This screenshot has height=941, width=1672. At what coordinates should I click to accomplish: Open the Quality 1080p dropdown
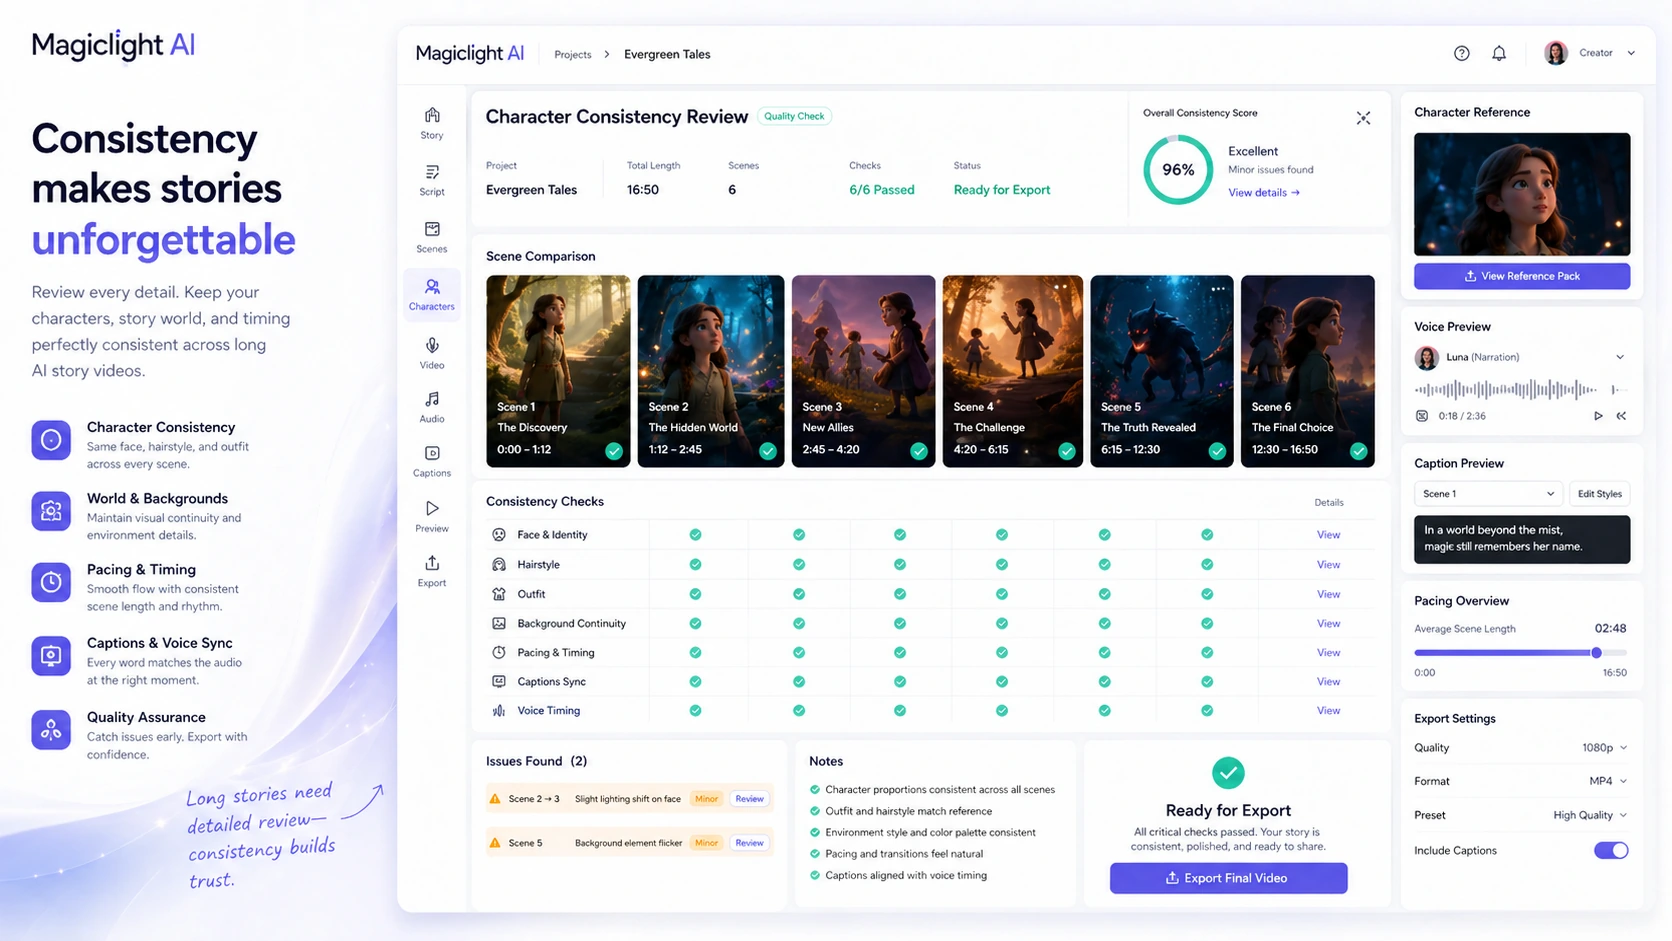pyautogui.click(x=1604, y=748)
